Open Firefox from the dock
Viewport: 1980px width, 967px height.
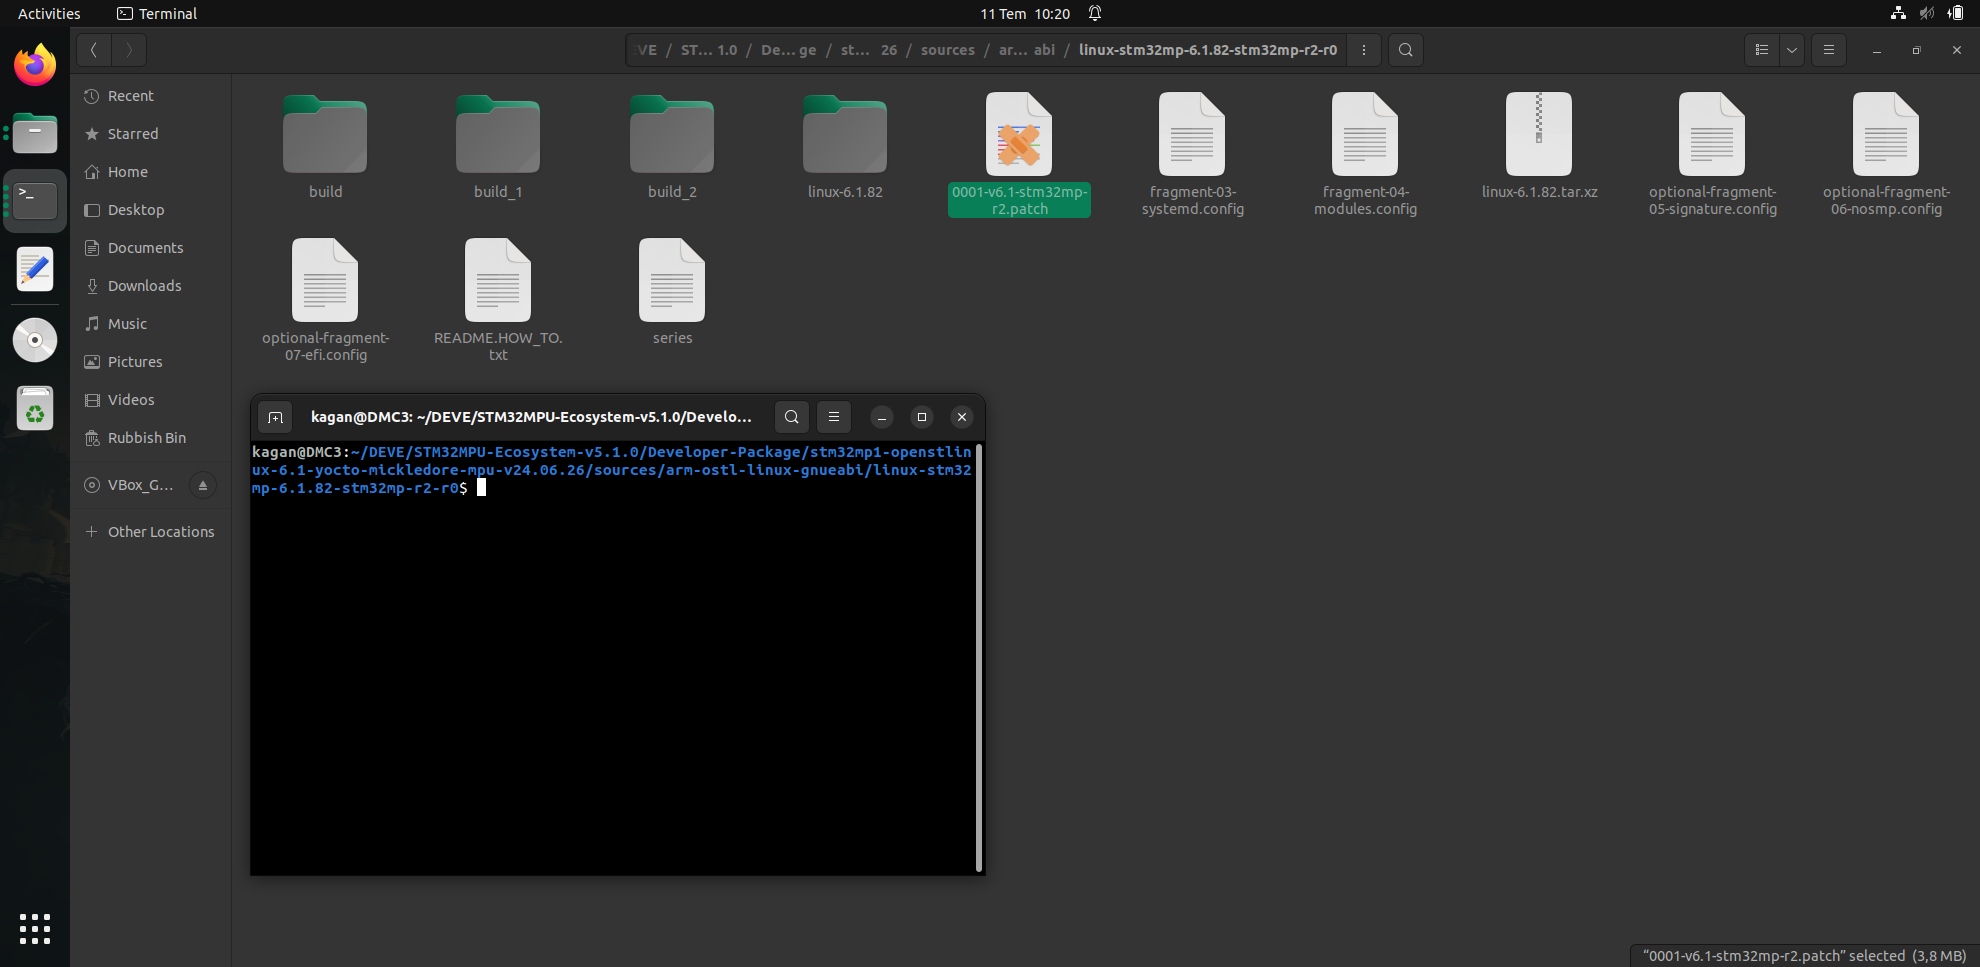[x=34, y=64]
